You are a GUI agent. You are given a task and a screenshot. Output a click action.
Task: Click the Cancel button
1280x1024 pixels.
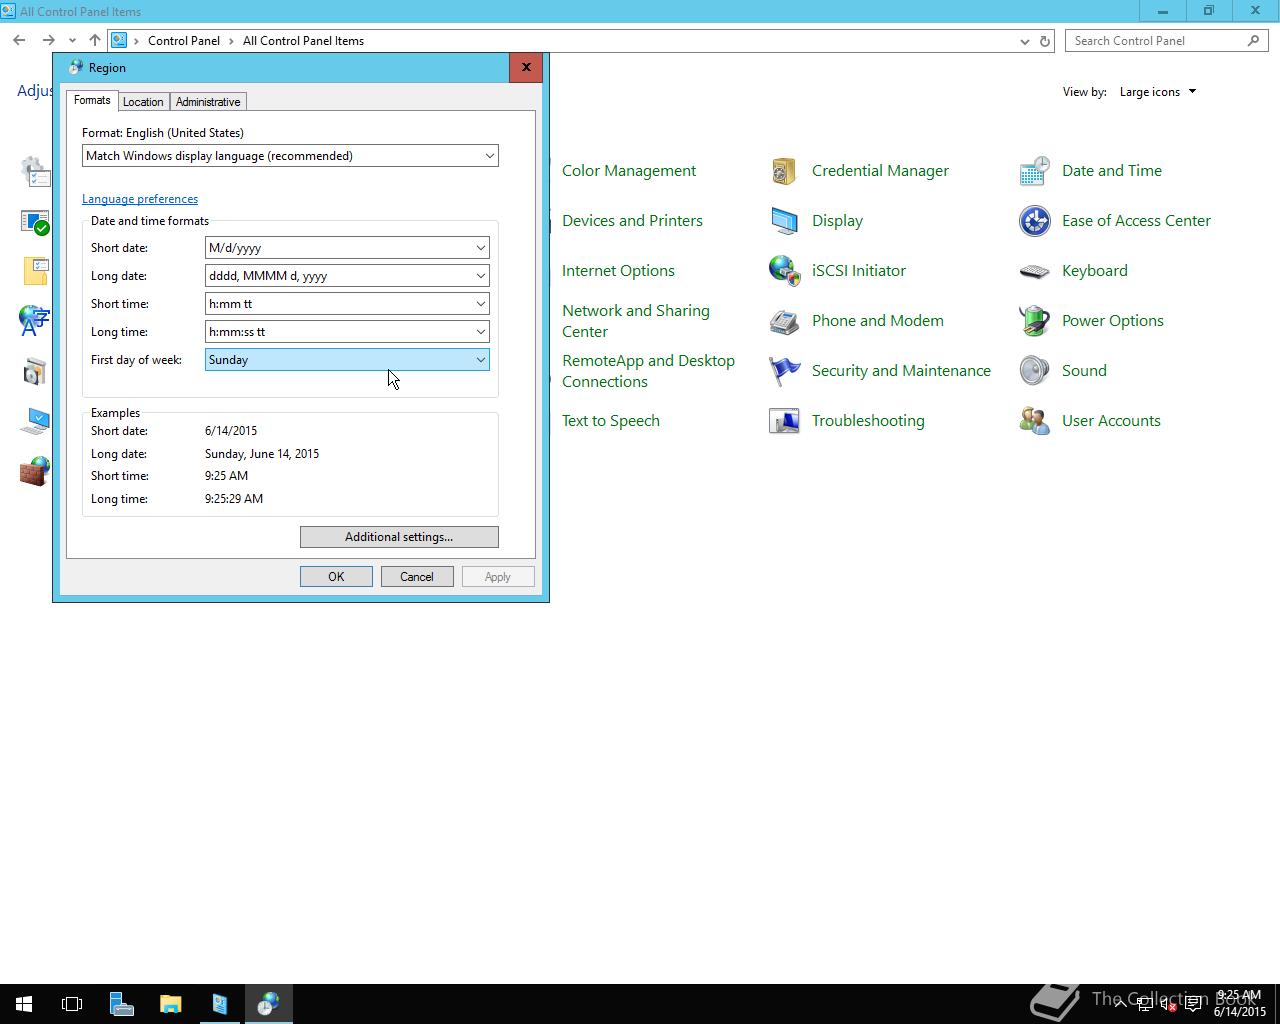(x=417, y=577)
